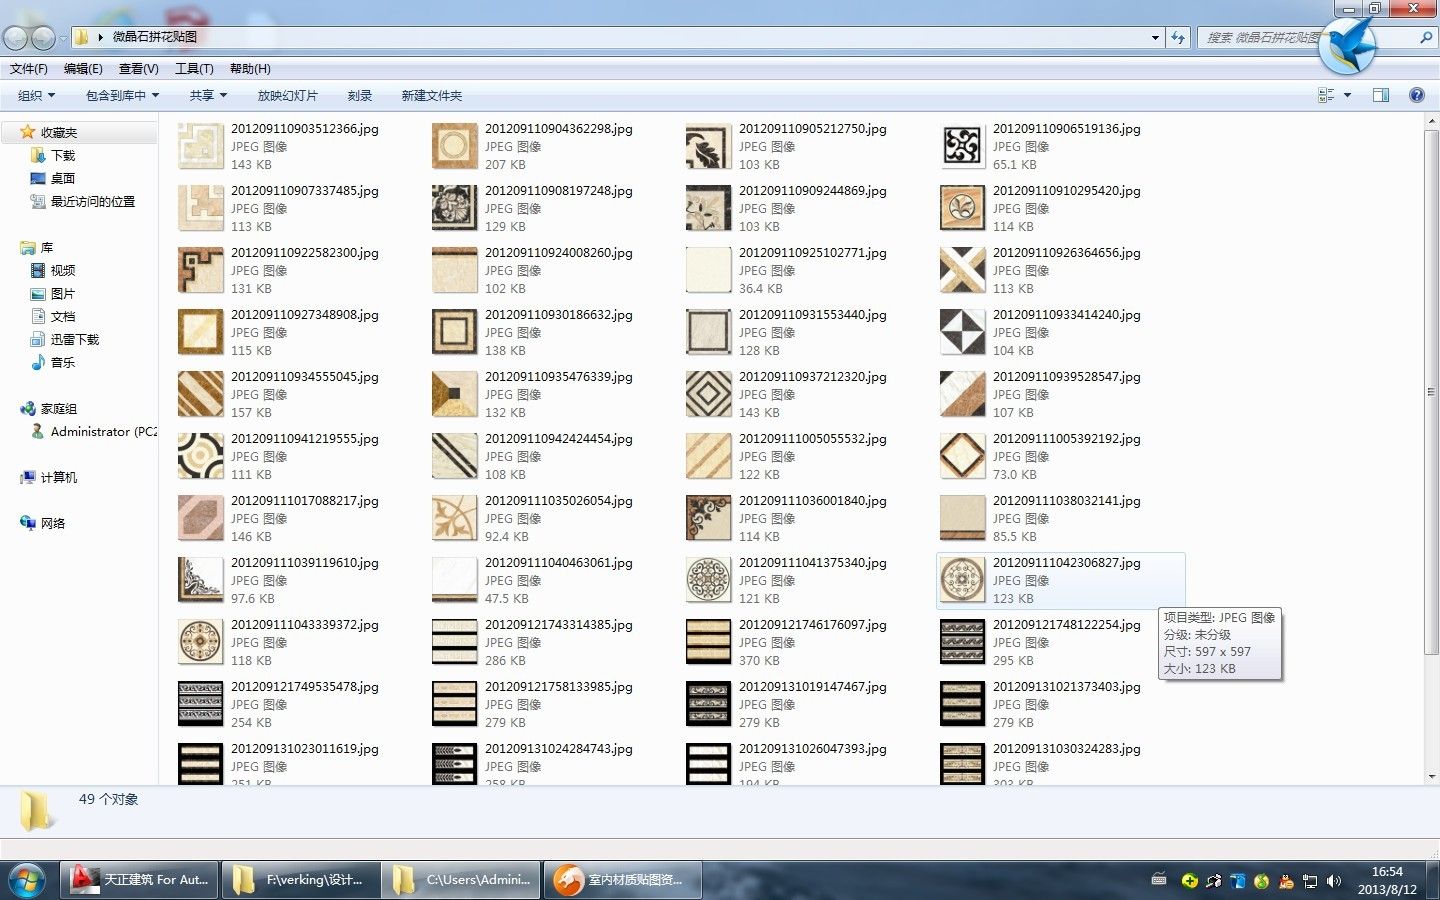
Task: Select the 下载 folder in favorites
Action: (62, 155)
